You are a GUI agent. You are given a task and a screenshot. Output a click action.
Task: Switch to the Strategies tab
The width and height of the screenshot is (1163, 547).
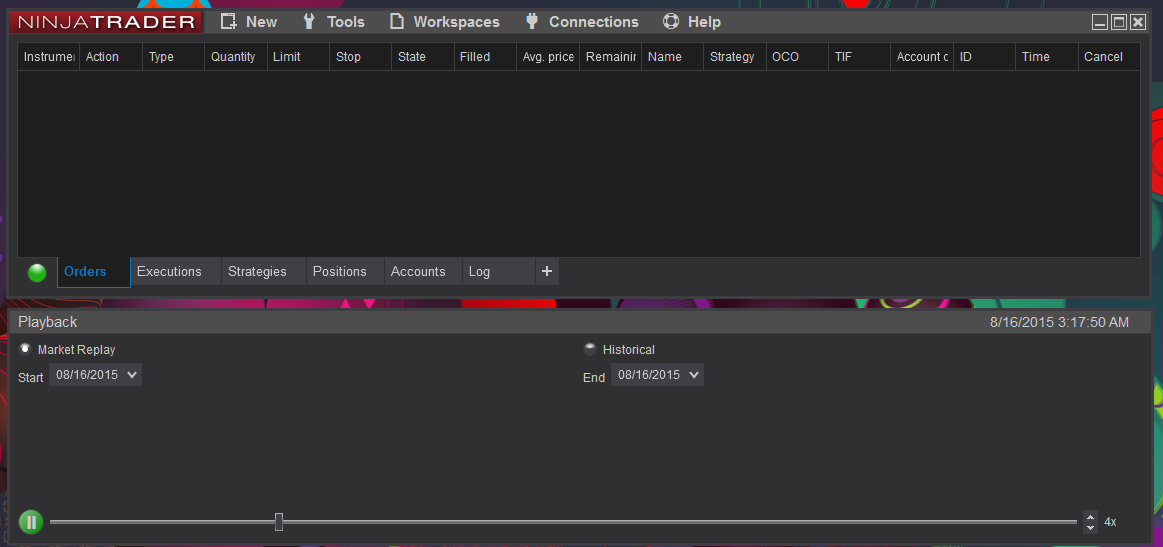point(264,272)
